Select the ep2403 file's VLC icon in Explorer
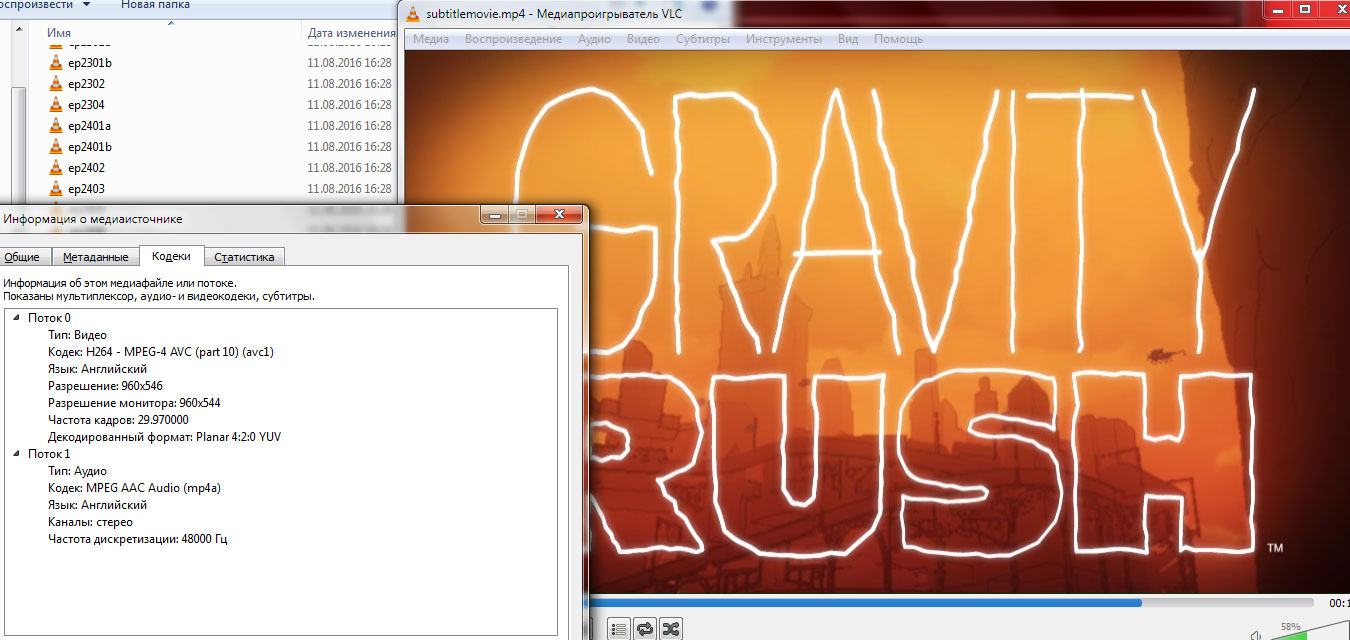1350x640 pixels. [56, 189]
